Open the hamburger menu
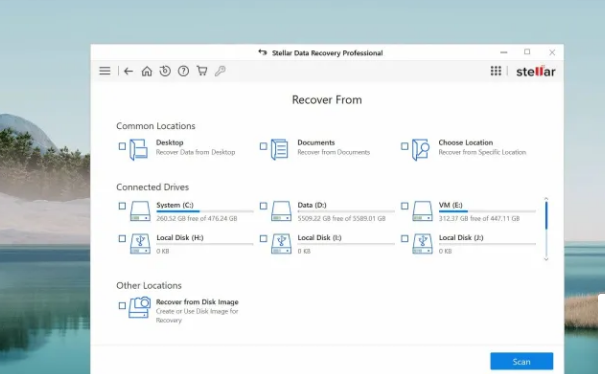Viewport: 605px width, 374px height. point(105,71)
